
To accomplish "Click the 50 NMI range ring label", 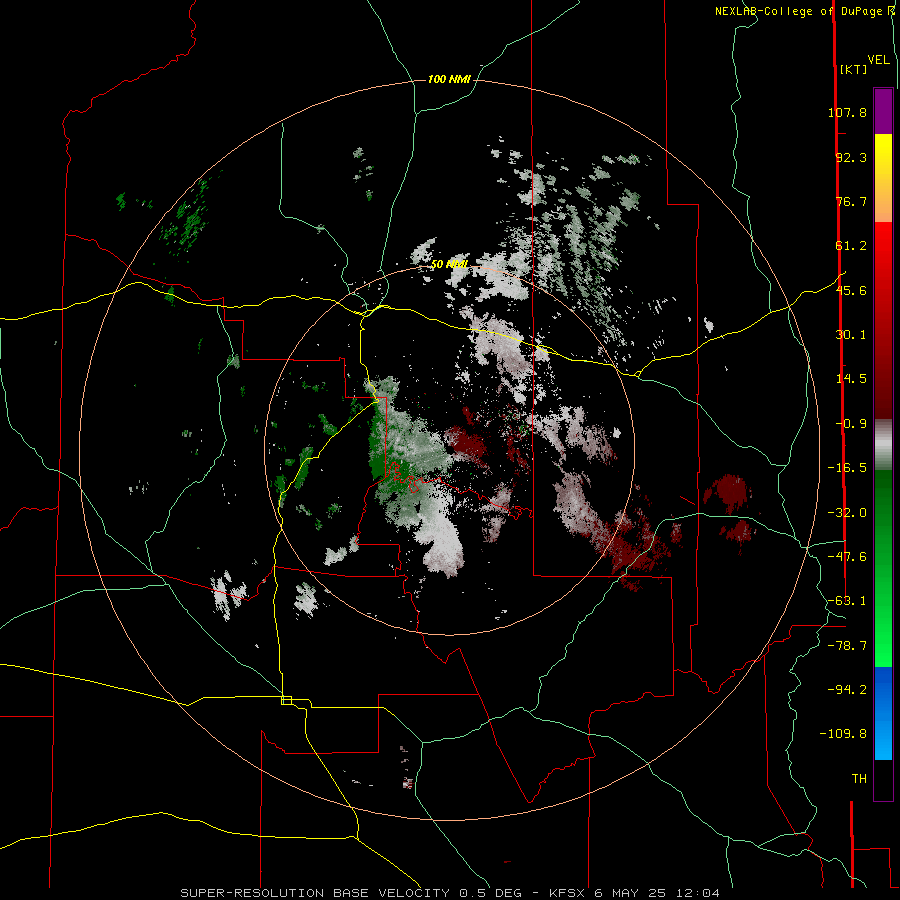I will pyautogui.click(x=449, y=264).
